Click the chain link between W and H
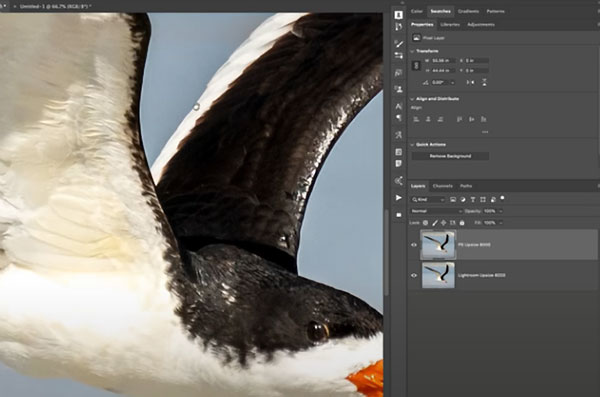This screenshot has width=600, height=397. coord(416,65)
